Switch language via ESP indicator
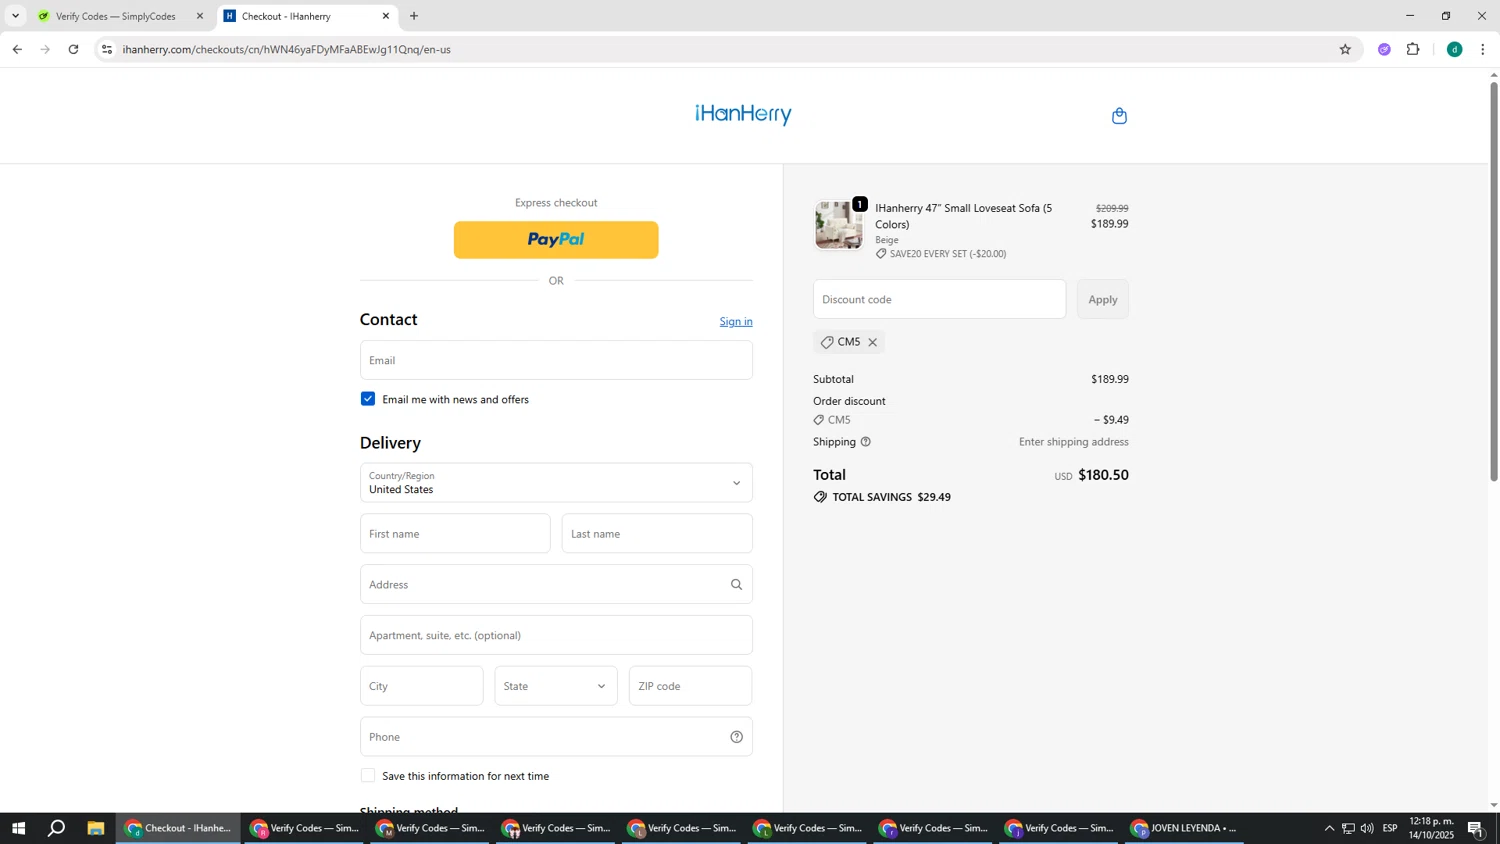1500x844 pixels. pyautogui.click(x=1390, y=828)
